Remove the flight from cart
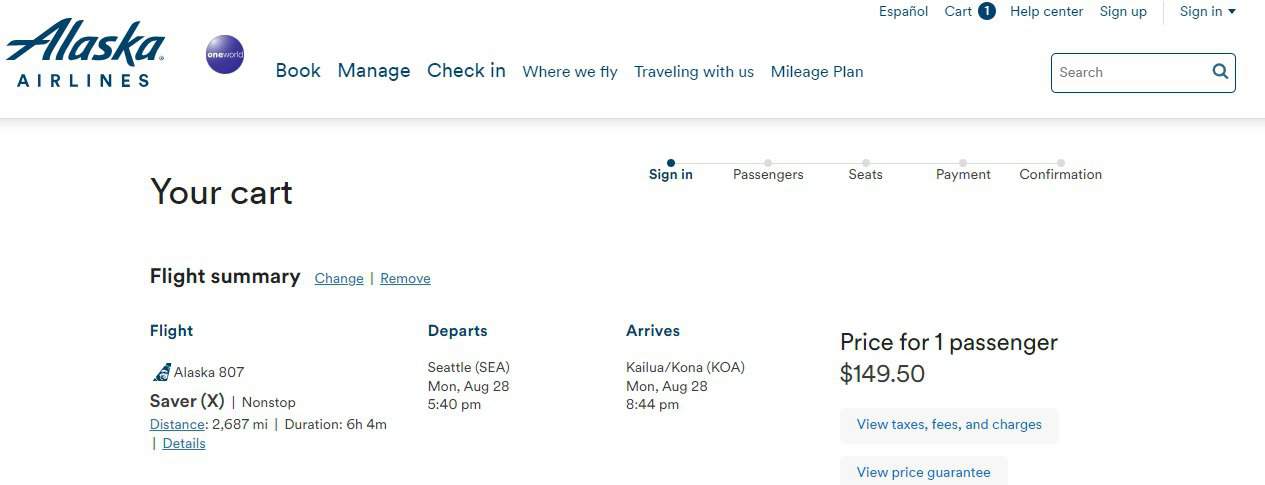The width and height of the screenshot is (1265, 485). (405, 278)
